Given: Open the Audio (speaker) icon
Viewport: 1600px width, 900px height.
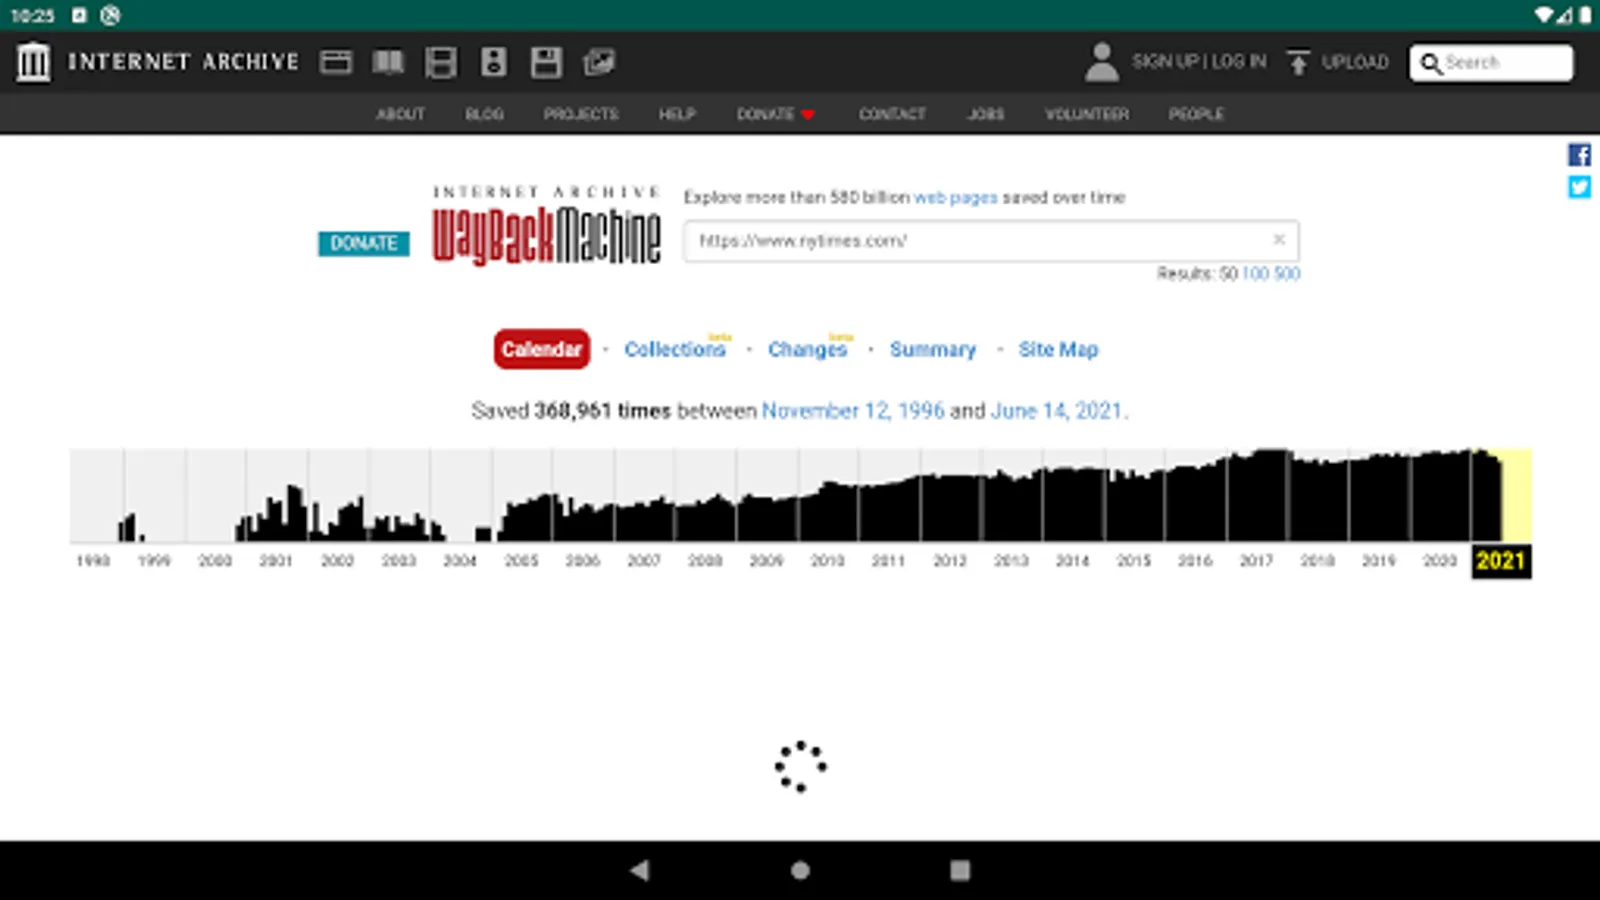Looking at the screenshot, I should (x=494, y=62).
